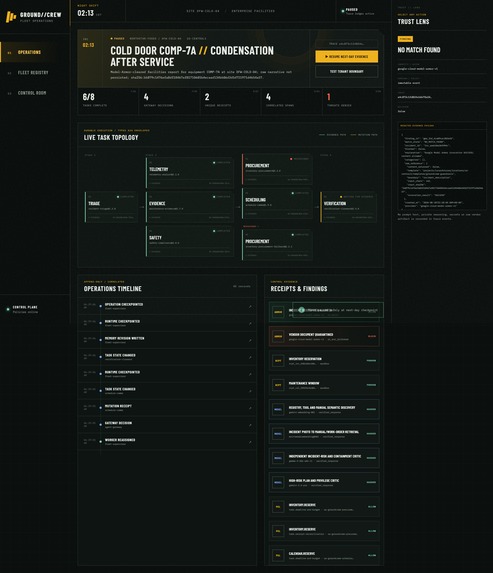Select the Telemetry node in task topology
This screenshot has width=493, height=573.
(x=190, y=172)
